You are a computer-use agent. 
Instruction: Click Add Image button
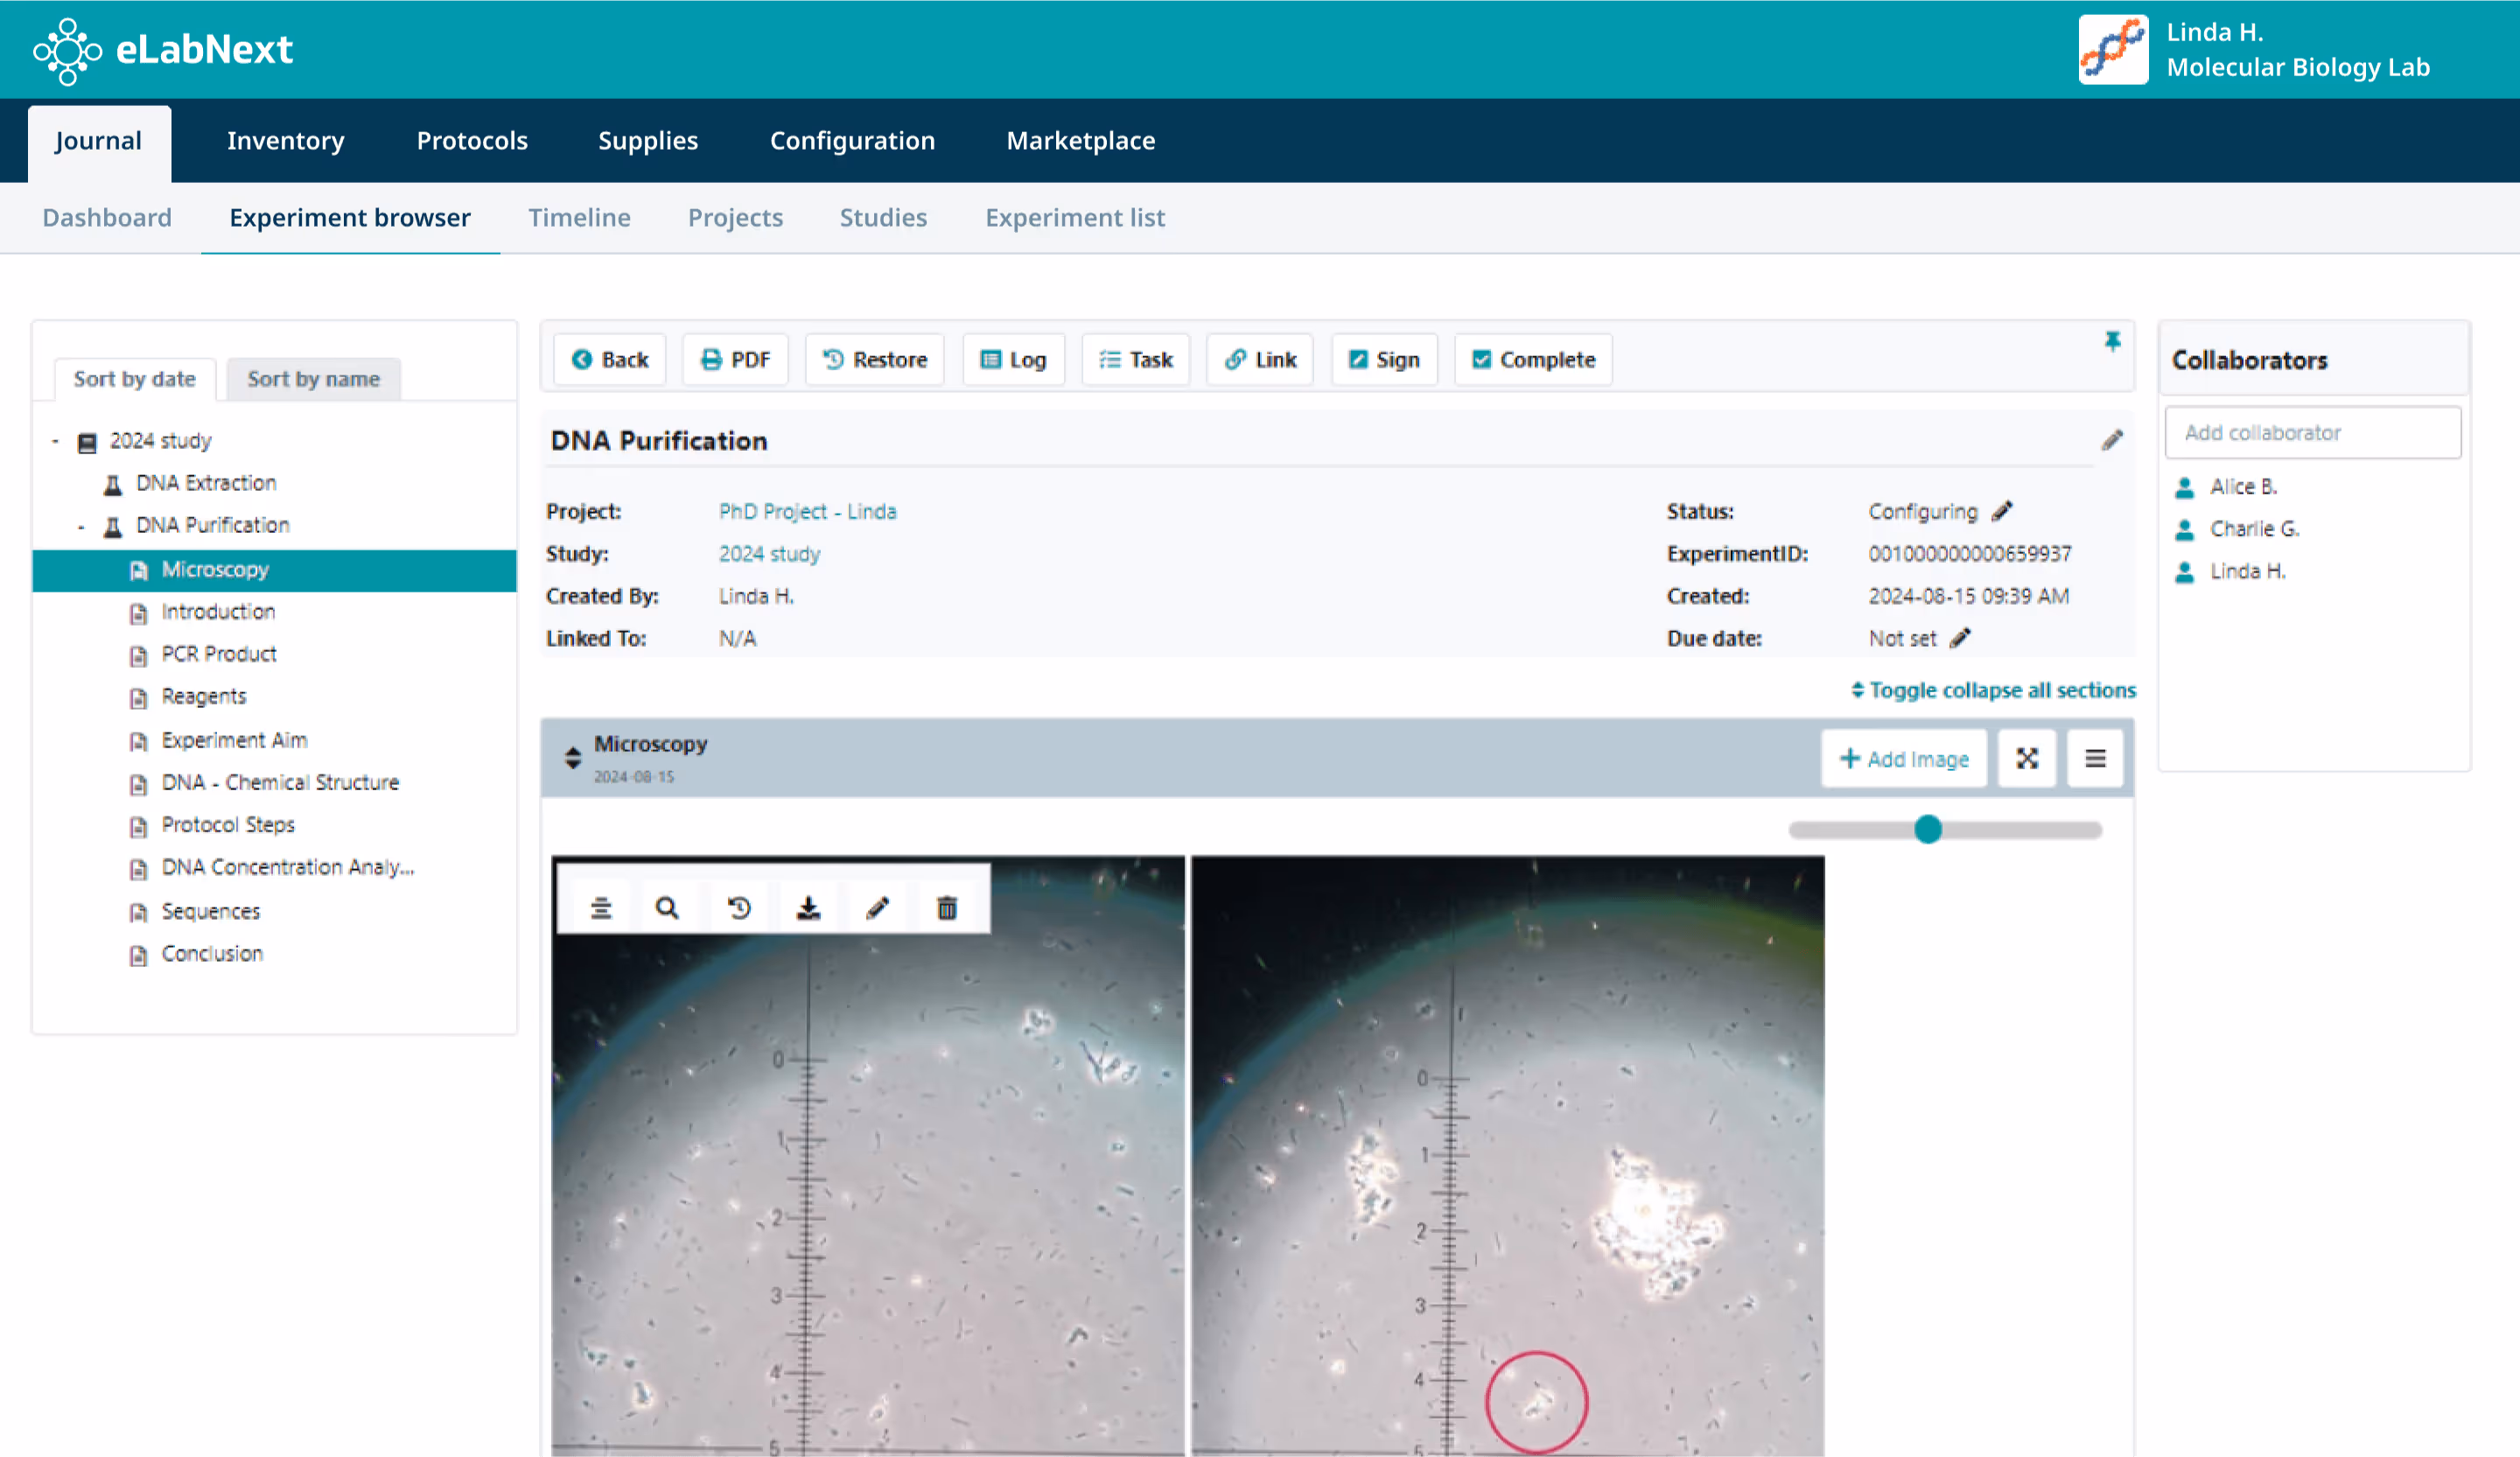tap(1904, 759)
